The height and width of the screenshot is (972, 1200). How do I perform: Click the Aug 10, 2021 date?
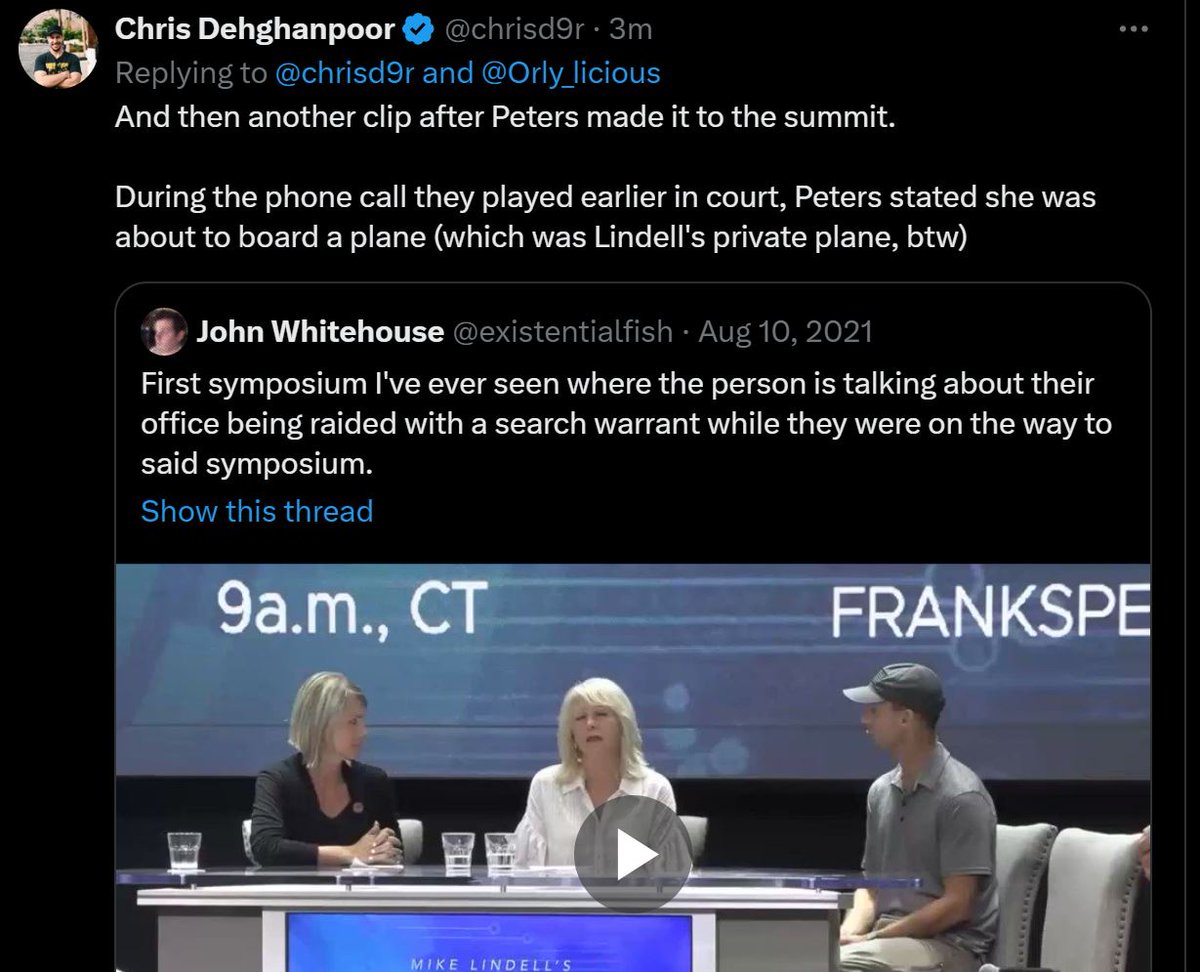pyautogui.click(x=785, y=331)
